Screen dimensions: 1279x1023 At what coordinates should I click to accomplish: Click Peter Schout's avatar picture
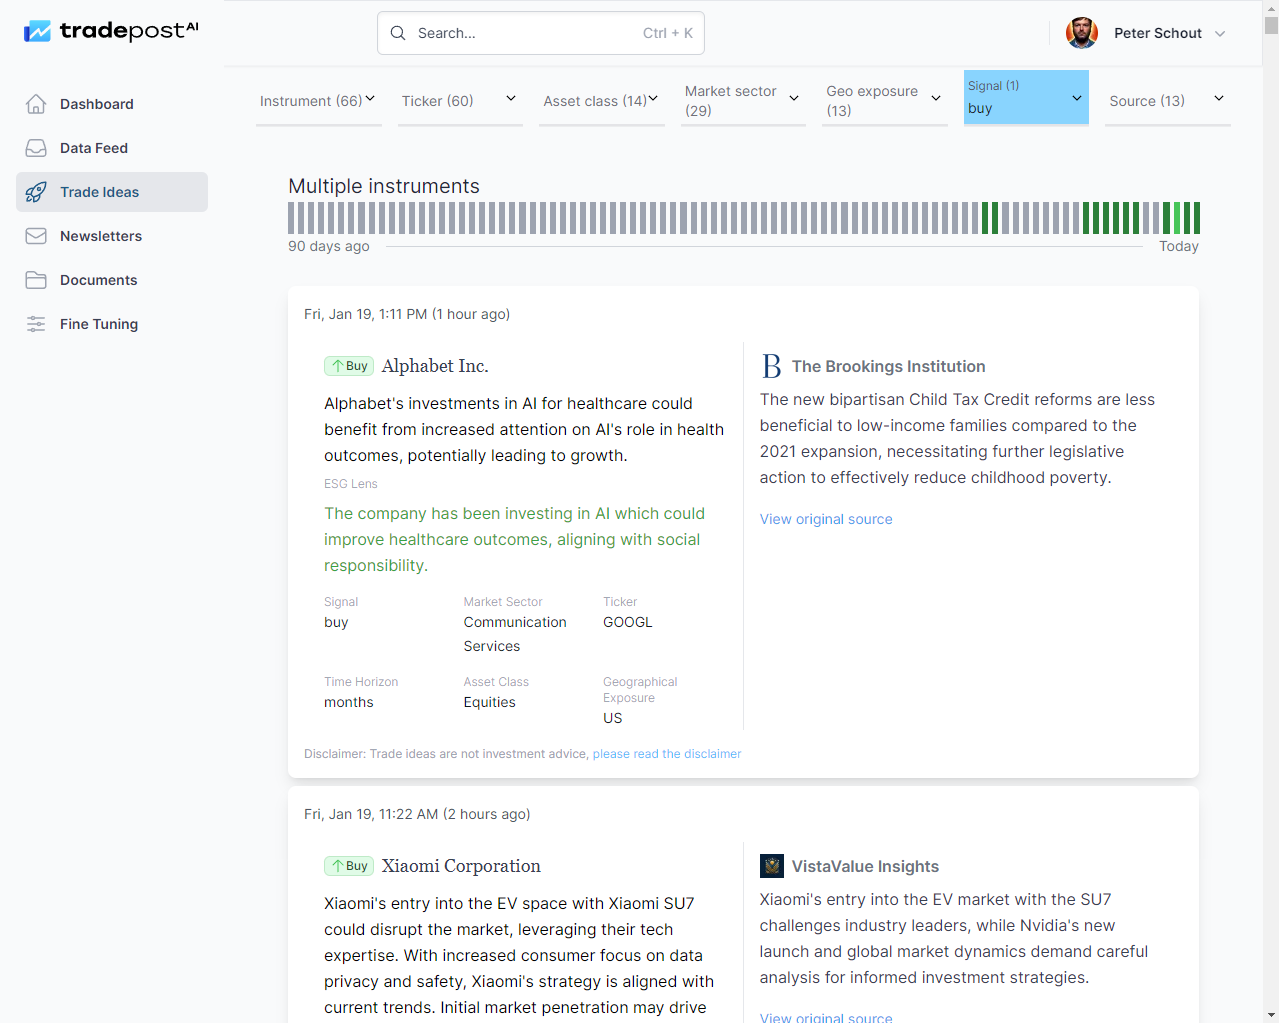(x=1082, y=33)
